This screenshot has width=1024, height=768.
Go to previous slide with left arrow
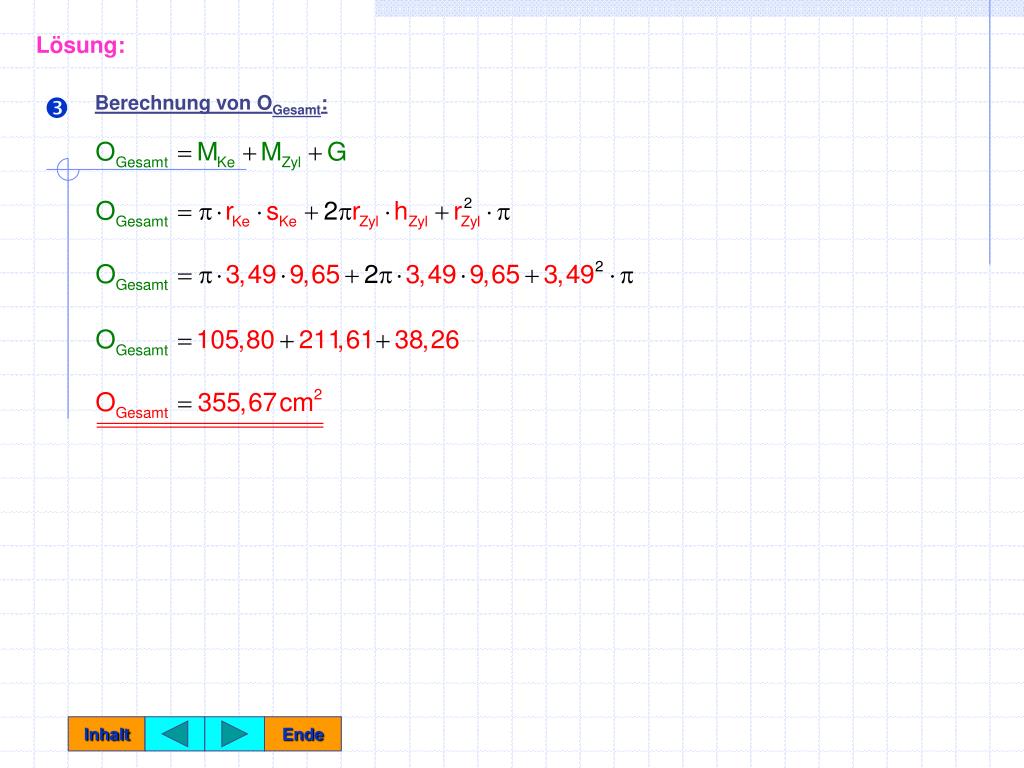(x=174, y=734)
